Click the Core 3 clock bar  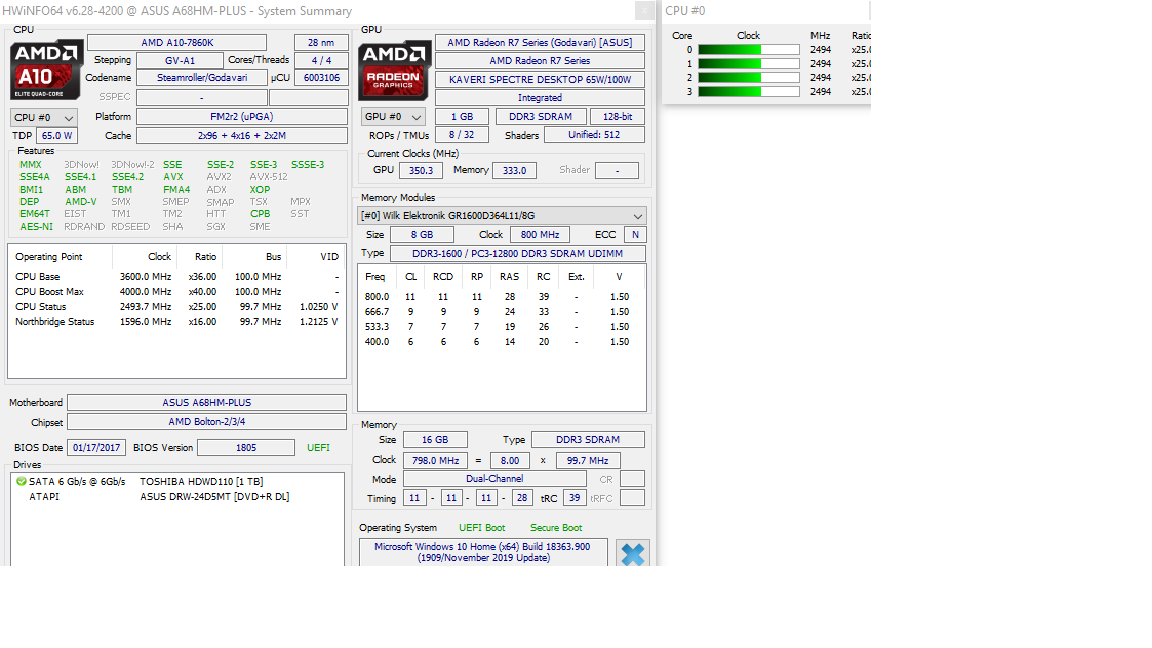749,92
